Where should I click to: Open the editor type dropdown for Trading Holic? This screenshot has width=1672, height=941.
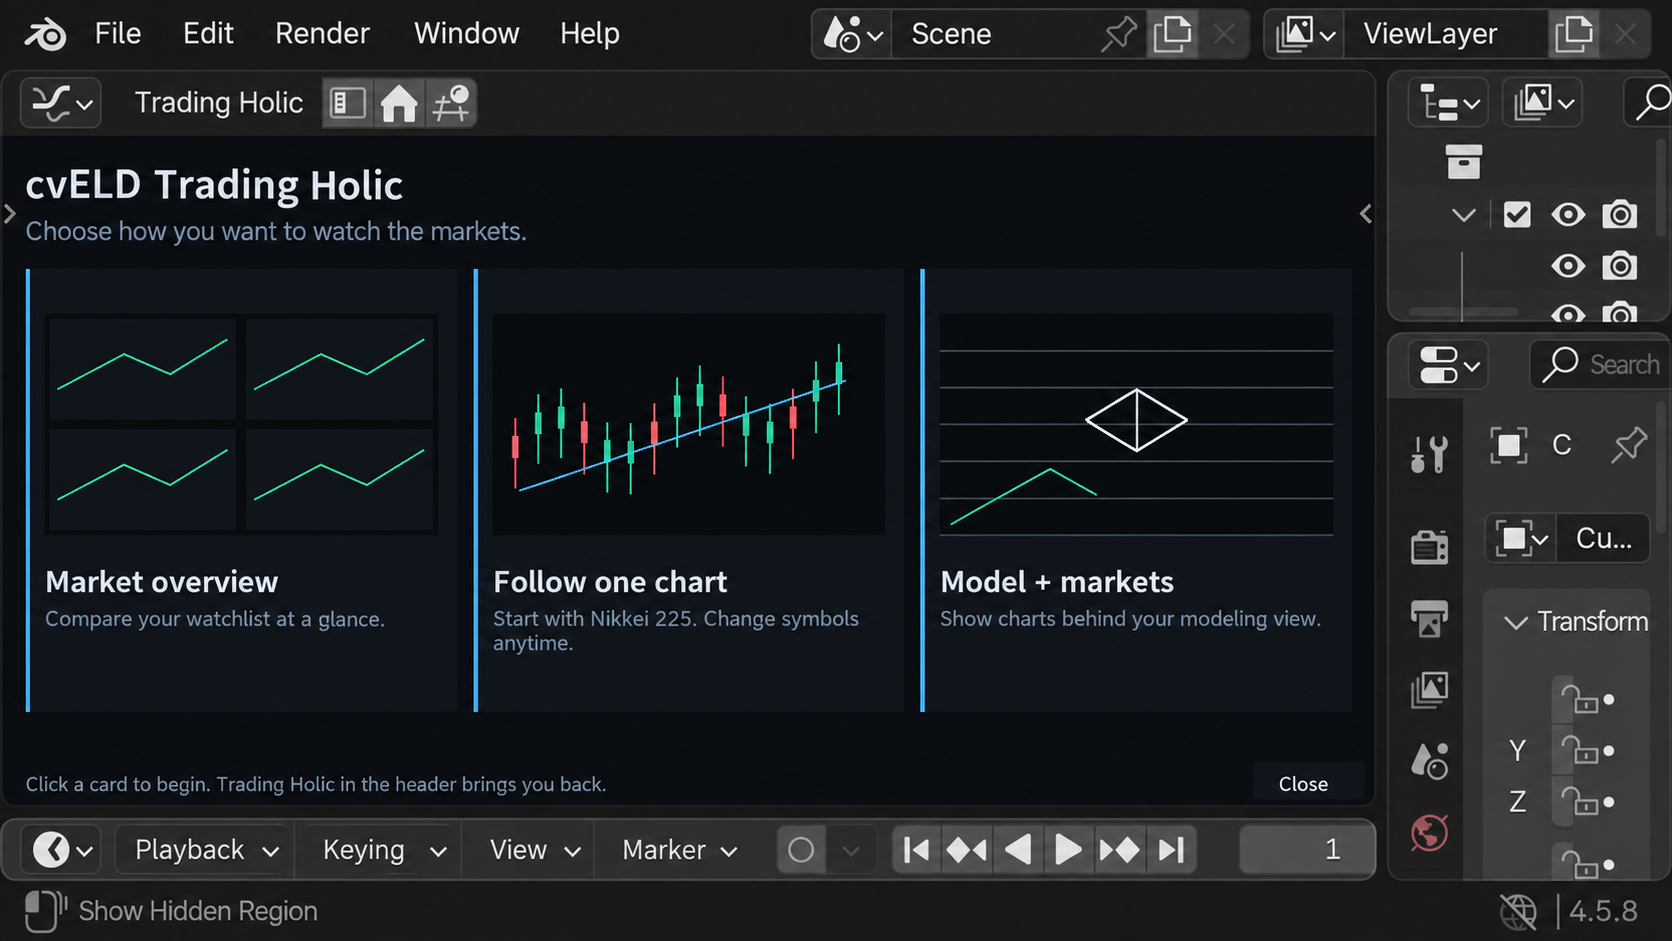click(x=61, y=103)
